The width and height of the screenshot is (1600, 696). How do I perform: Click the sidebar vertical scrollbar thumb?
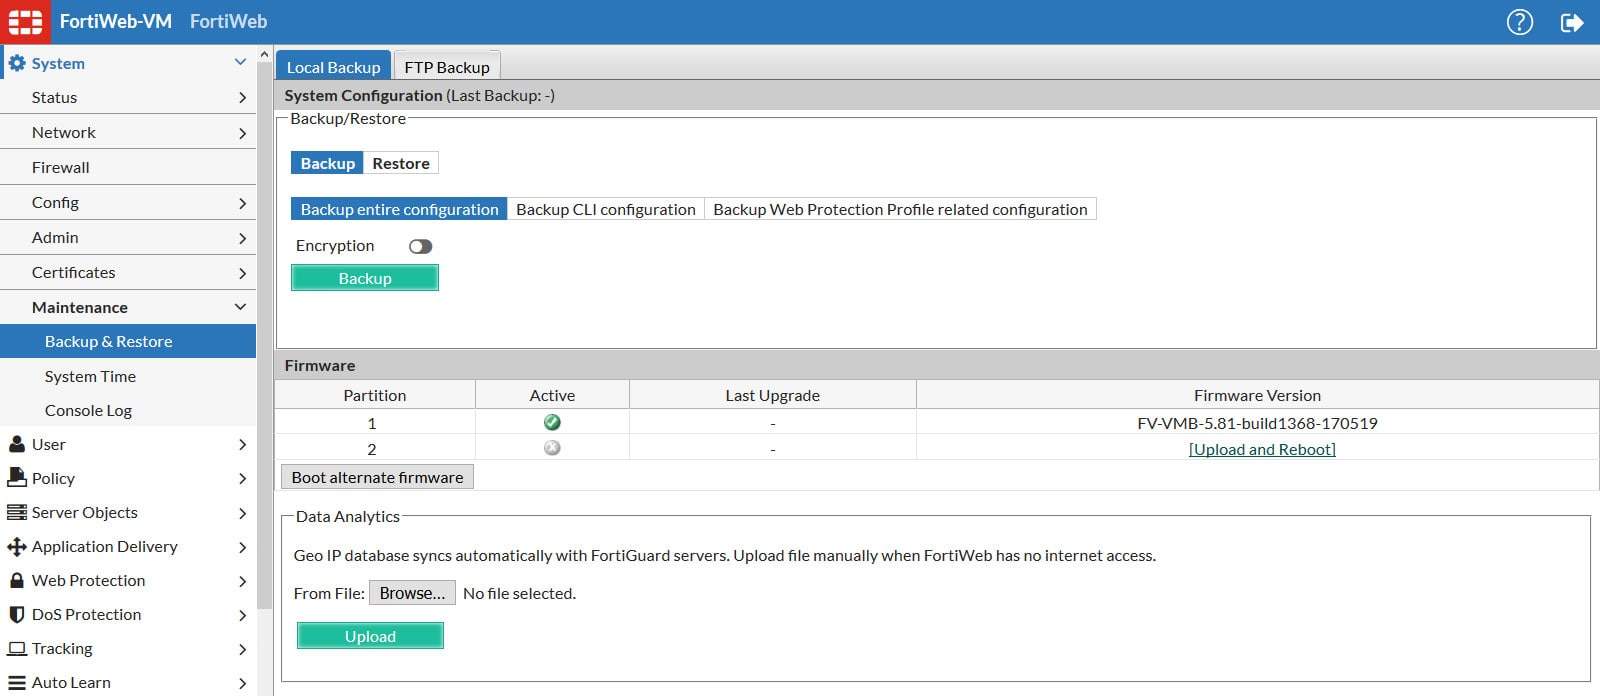pyautogui.click(x=264, y=335)
